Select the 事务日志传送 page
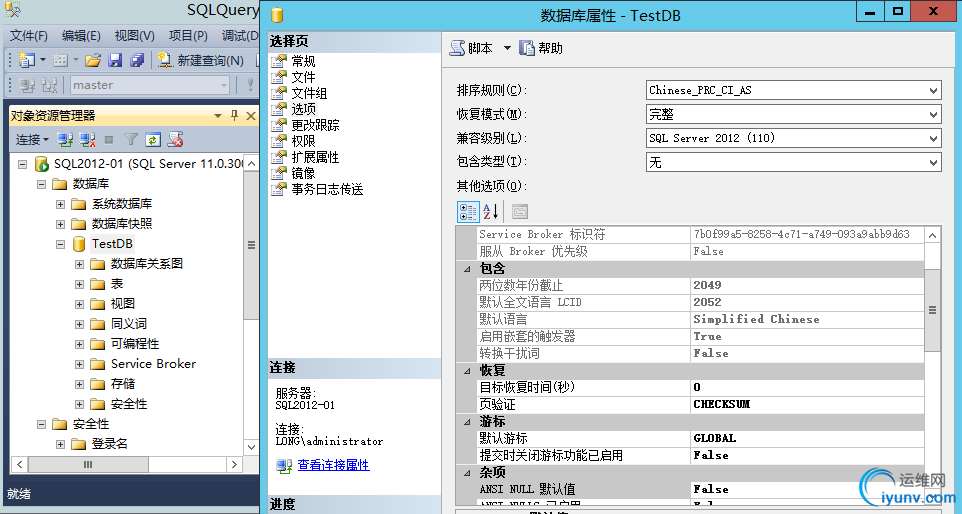The height and width of the screenshot is (514, 962). click(x=328, y=189)
